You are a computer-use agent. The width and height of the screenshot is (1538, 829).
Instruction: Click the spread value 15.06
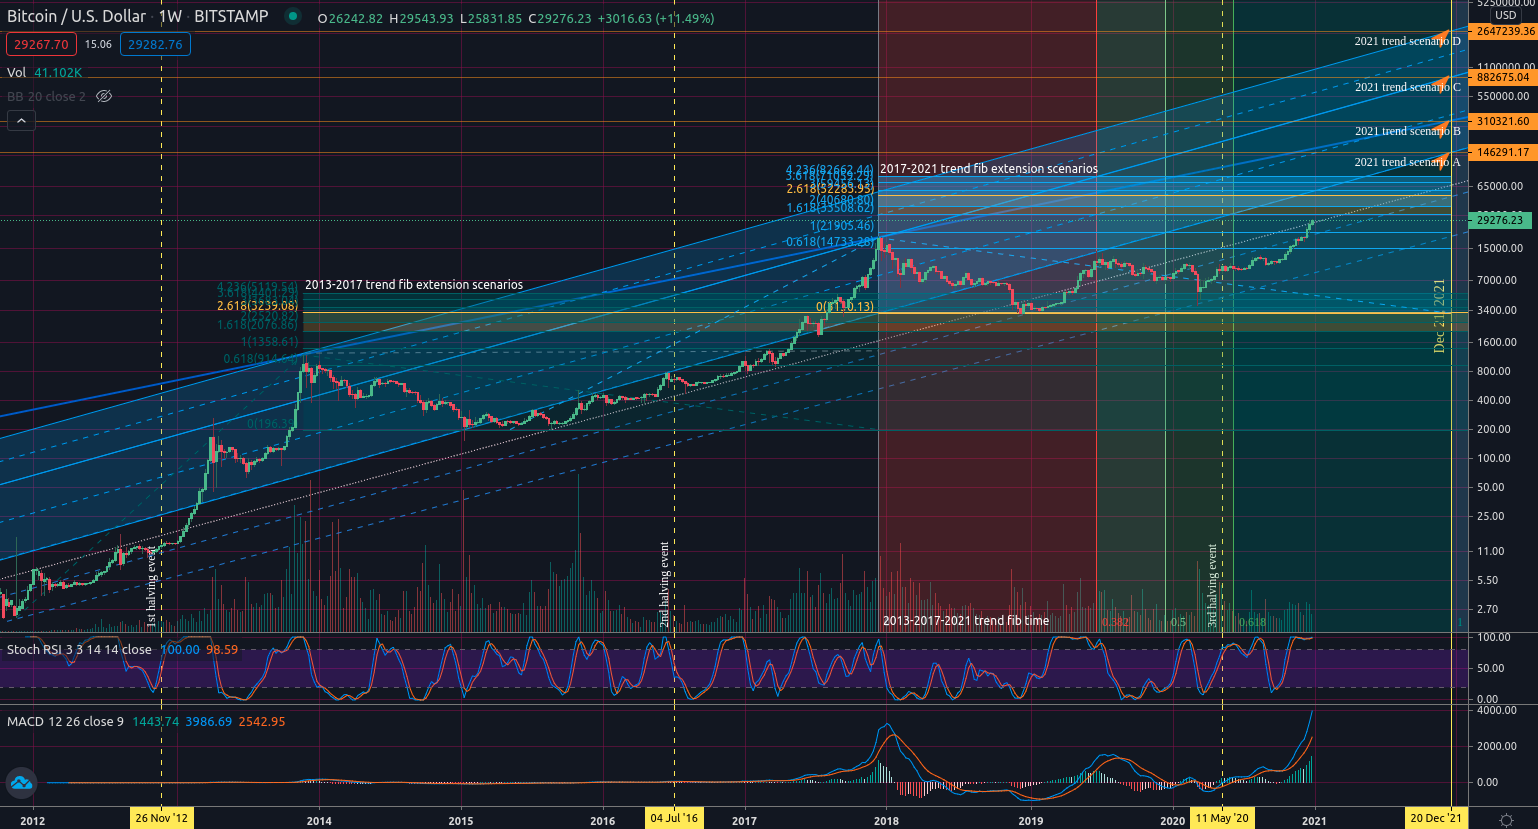tap(98, 44)
